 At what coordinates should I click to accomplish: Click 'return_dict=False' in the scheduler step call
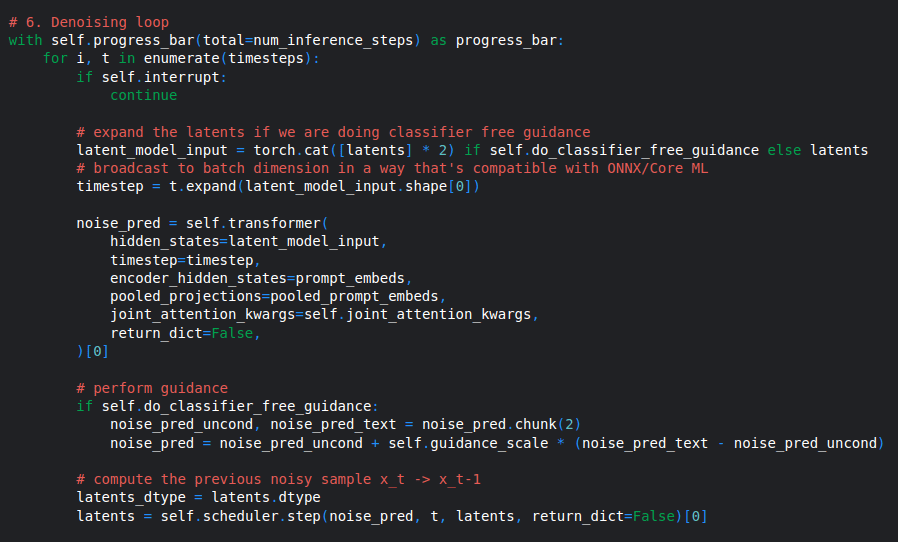(x=603, y=516)
